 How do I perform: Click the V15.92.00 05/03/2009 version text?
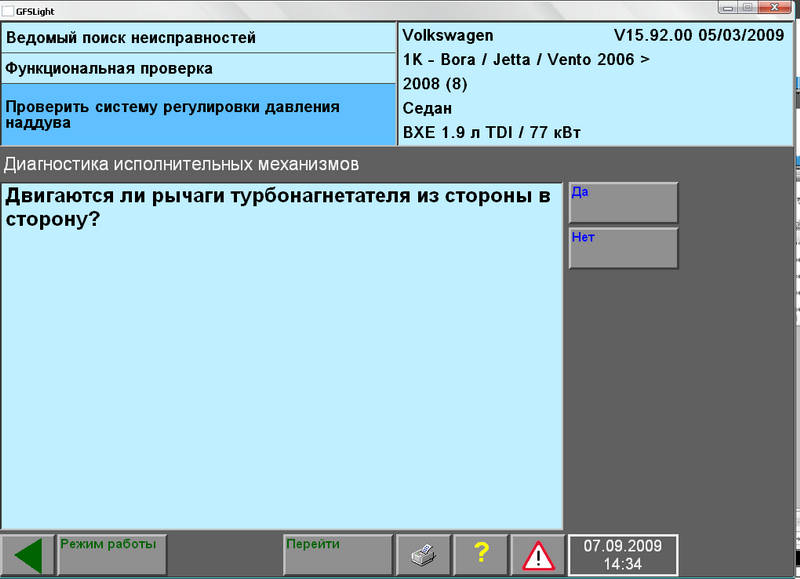coord(699,35)
